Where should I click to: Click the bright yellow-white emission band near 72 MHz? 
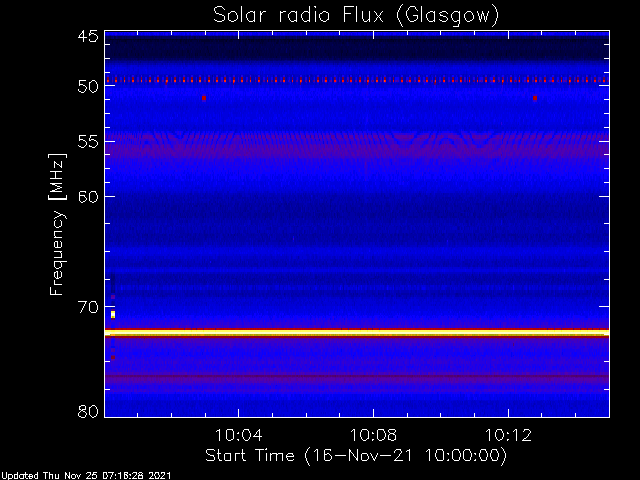click(357, 333)
